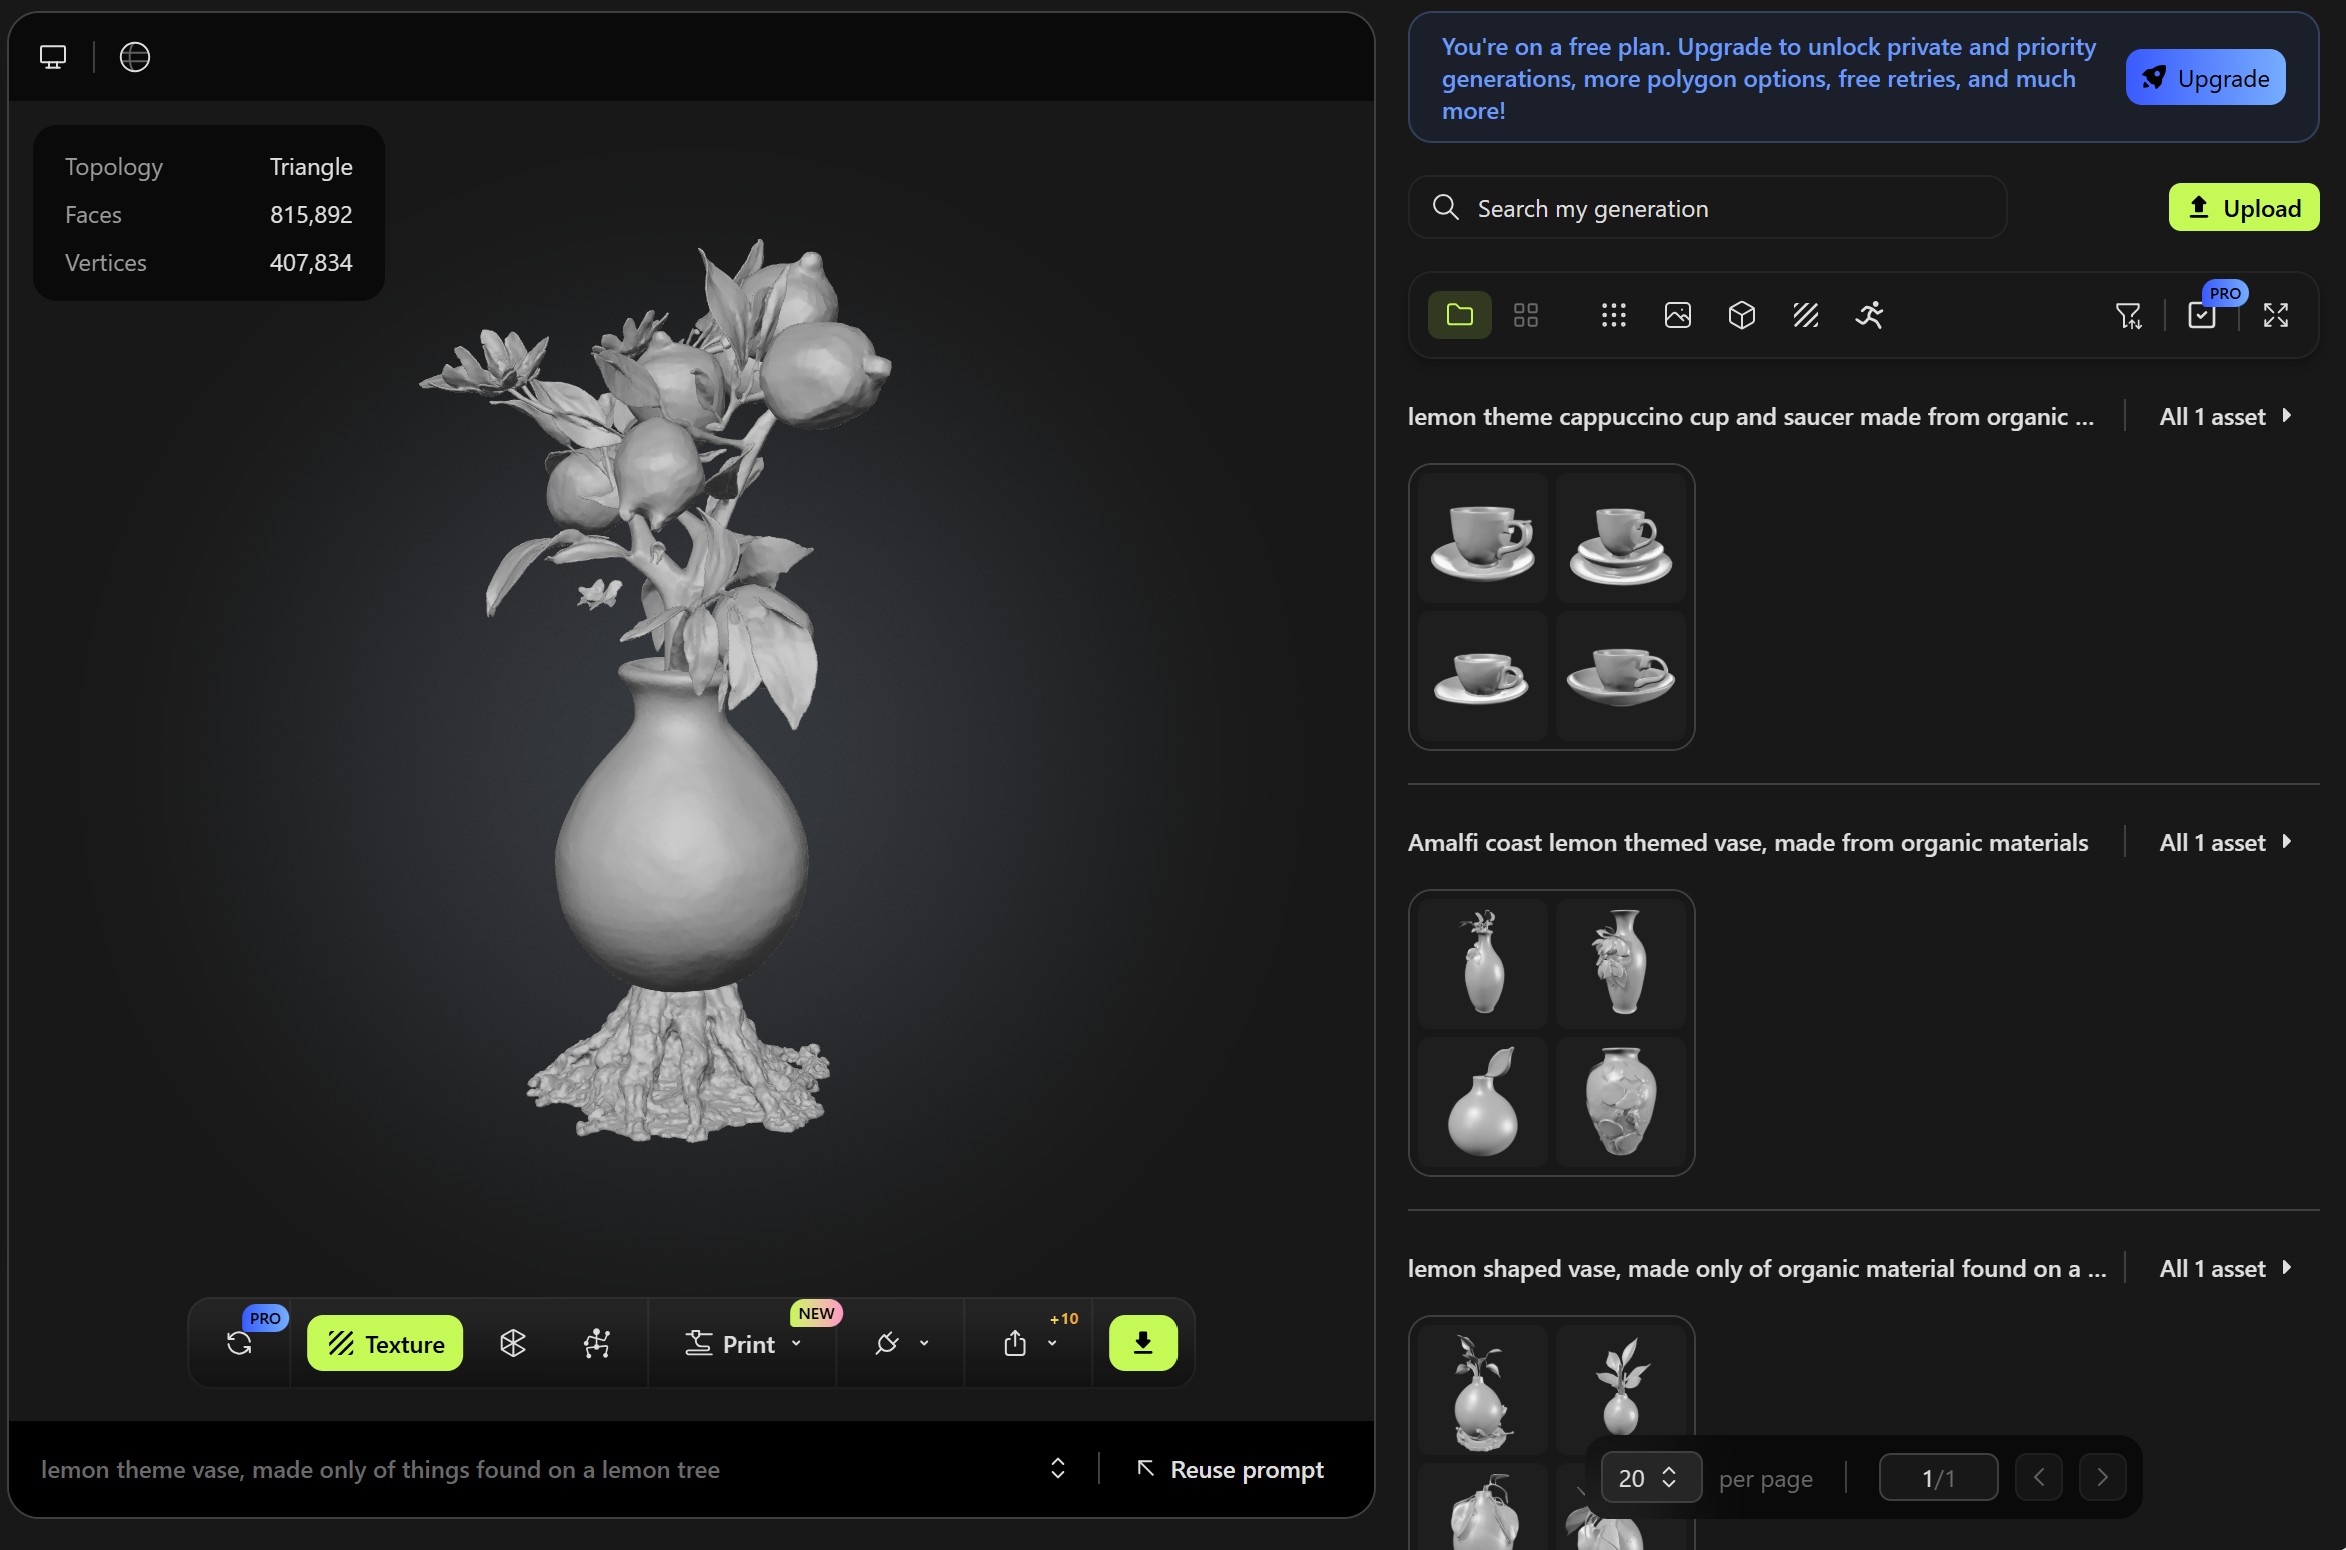Viewport: 2346px width, 1550px height.
Task: Filter by 3D model cube tab
Action: pos(1742,316)
